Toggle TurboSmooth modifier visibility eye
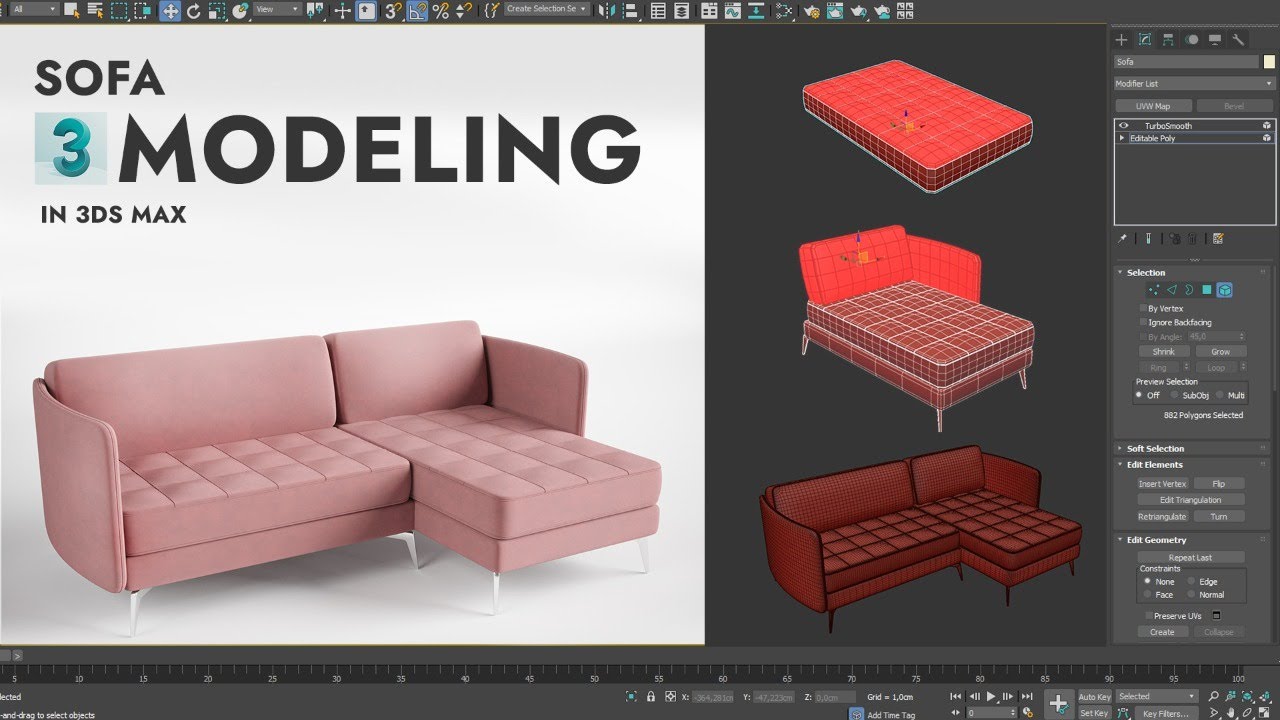This screenshot has height=720, width=1280. (x=1124, y=126)
